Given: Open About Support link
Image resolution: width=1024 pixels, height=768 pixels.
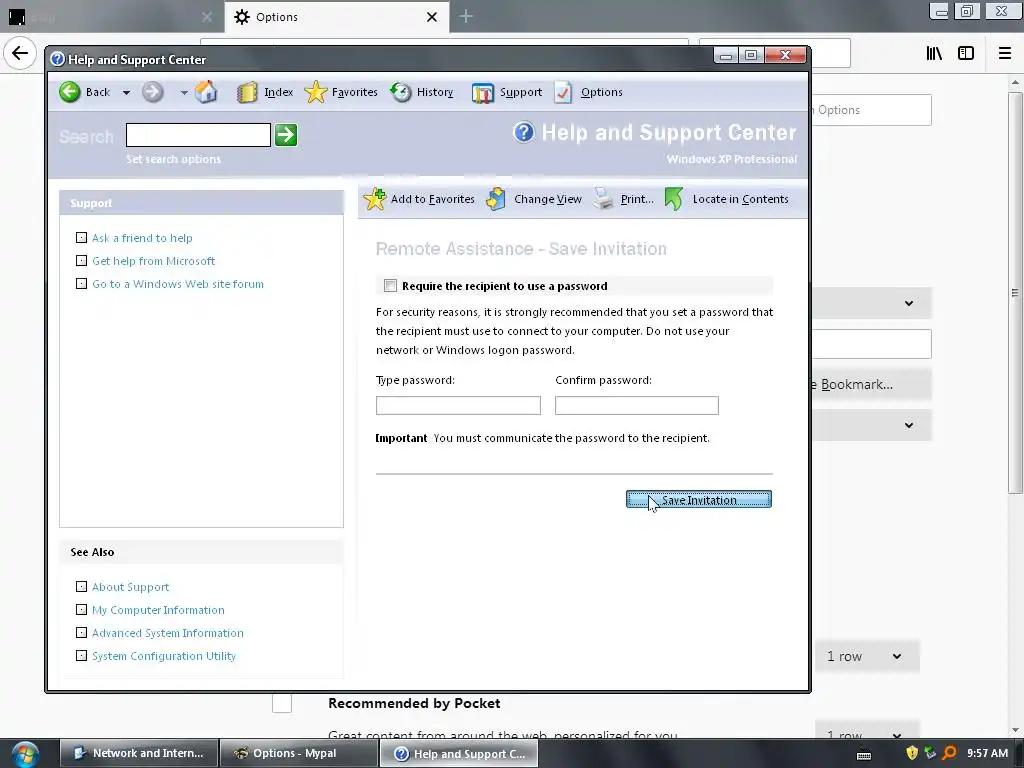Looking at the screenshot, I should [130, 587].
